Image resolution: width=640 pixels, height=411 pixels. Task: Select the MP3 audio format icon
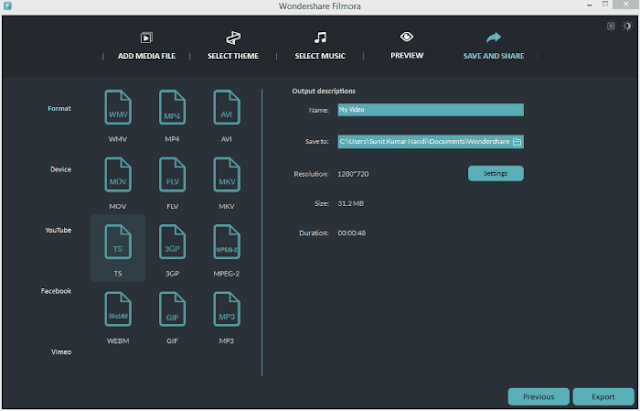[x=227, y=309]
